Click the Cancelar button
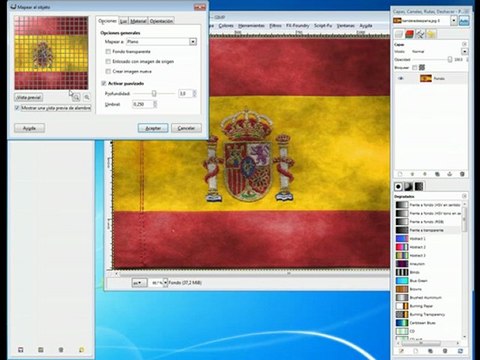 pos(186,128)
